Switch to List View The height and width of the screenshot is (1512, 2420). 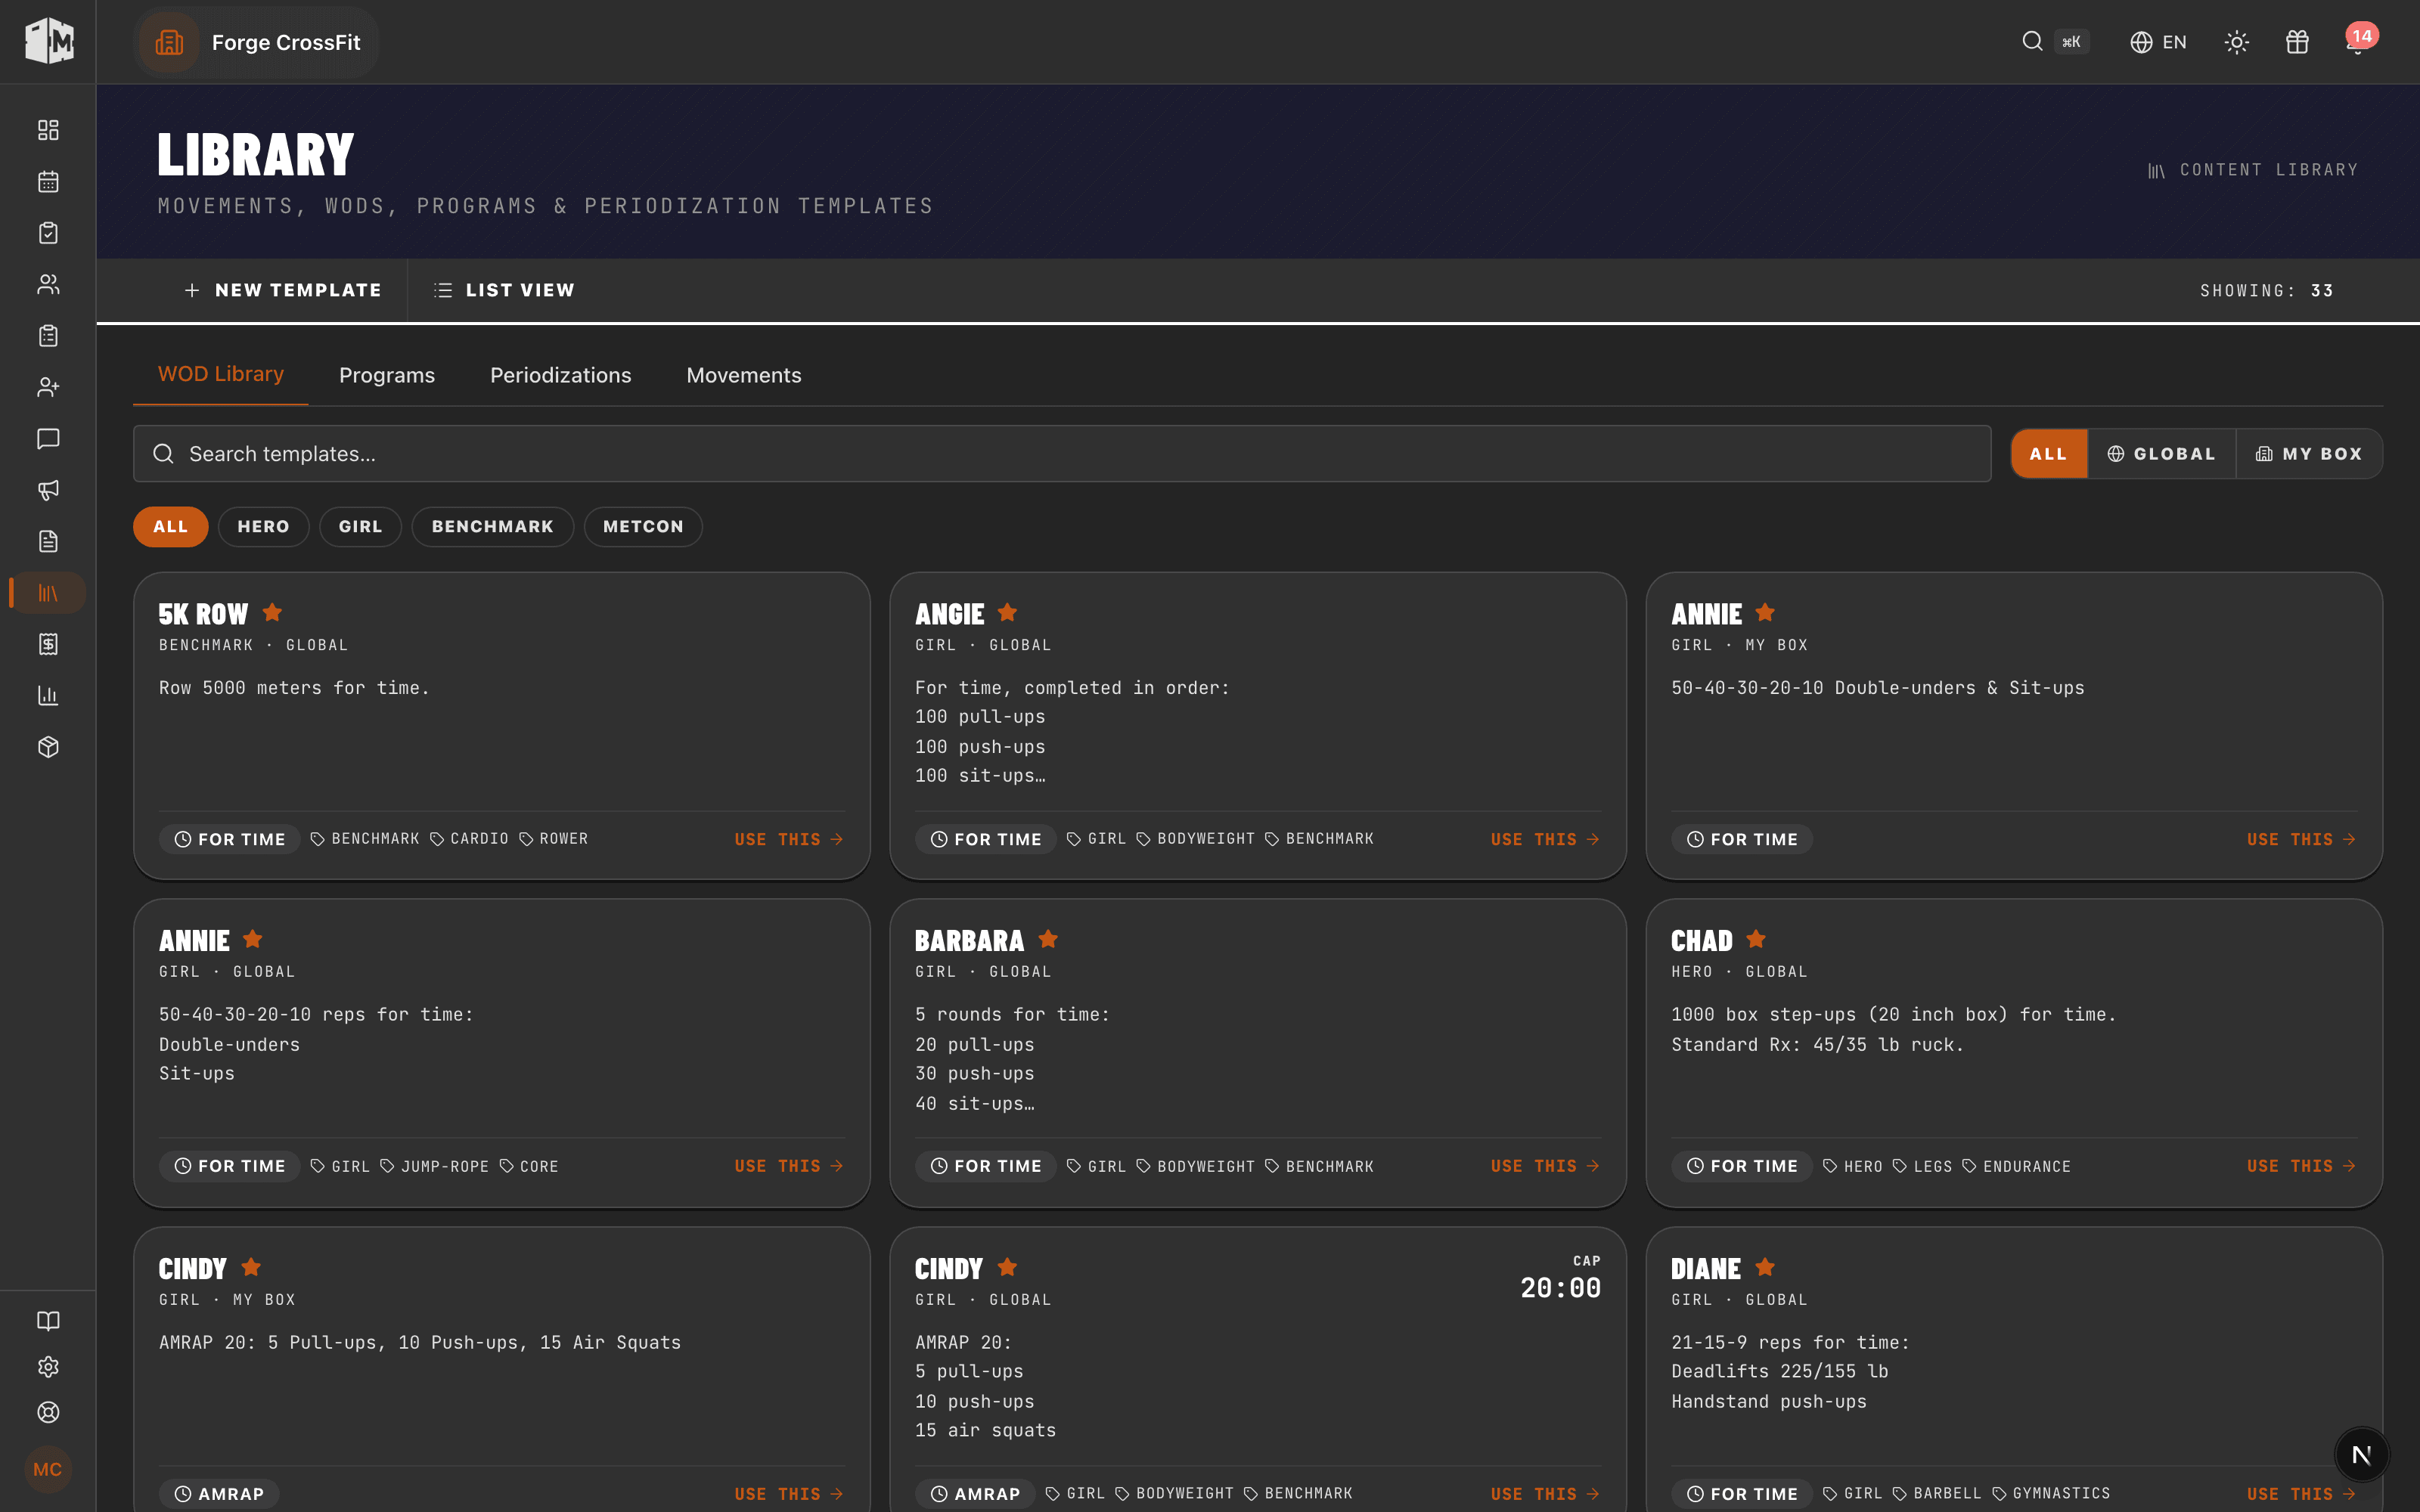click(504, 290)
